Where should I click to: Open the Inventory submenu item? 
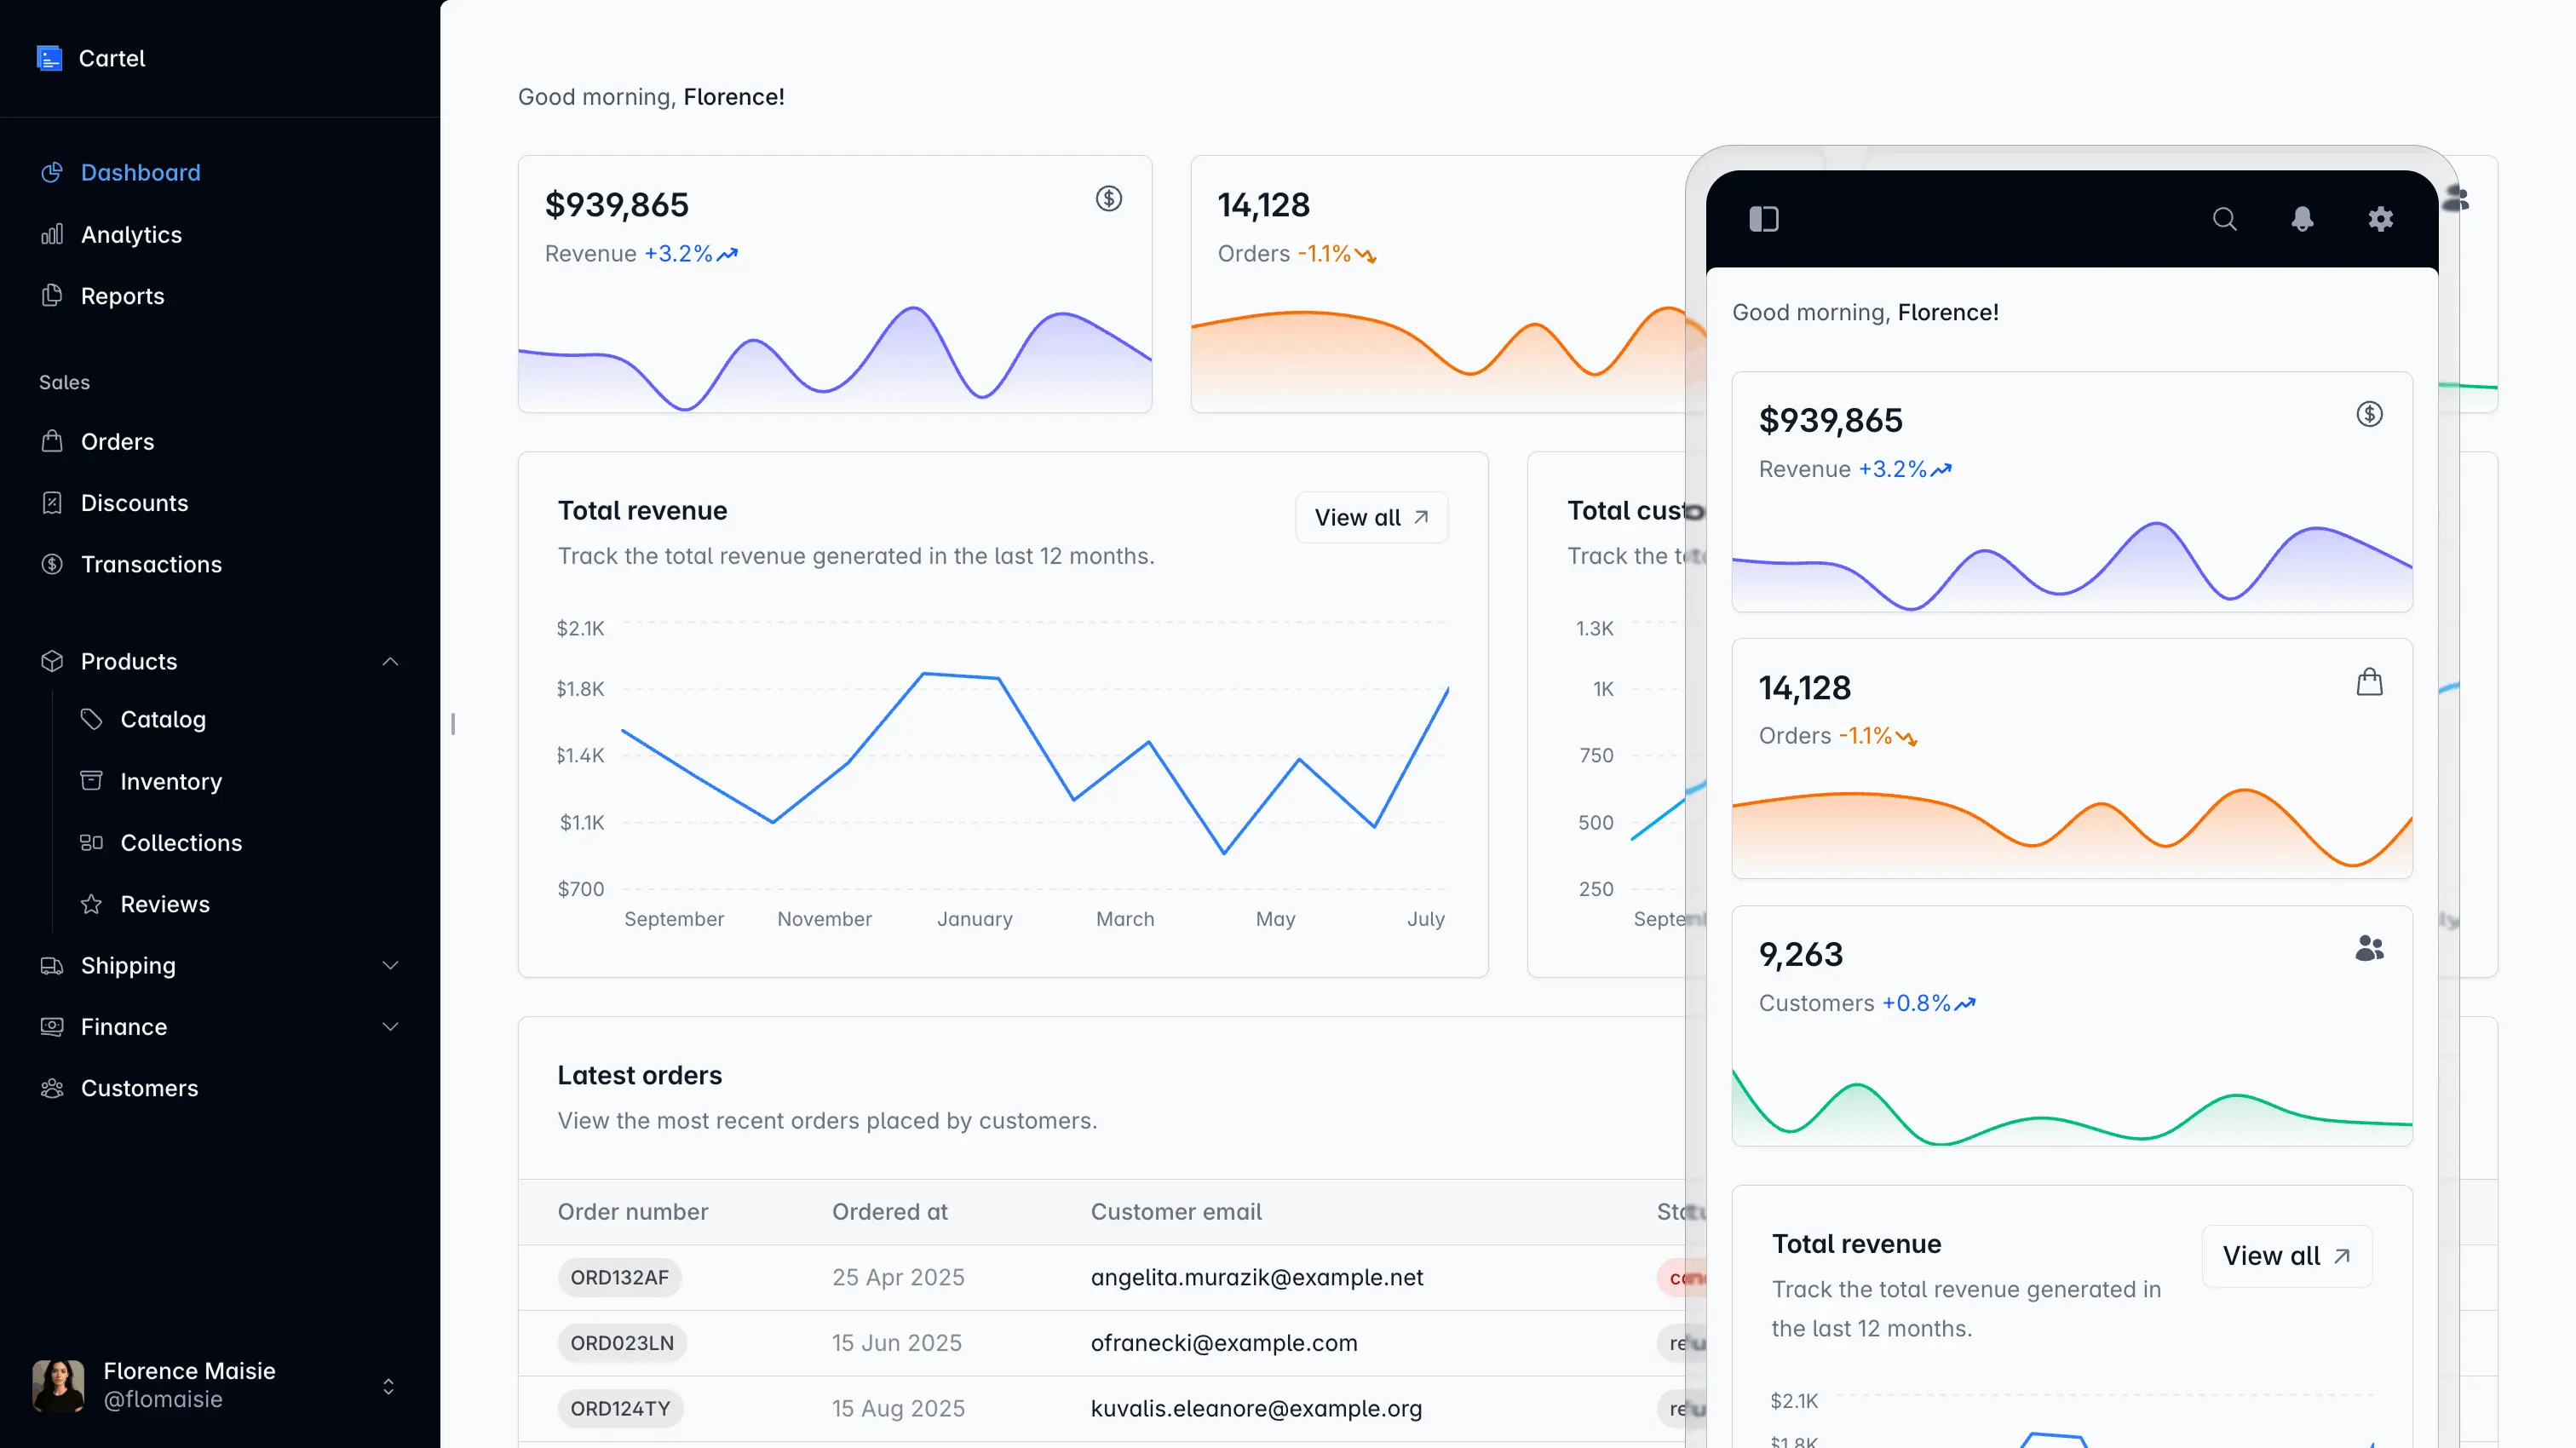coord(171,781)
